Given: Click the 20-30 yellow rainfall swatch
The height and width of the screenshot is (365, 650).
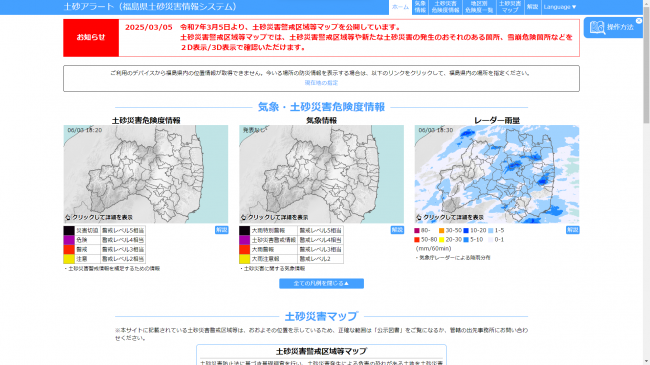Looking at the screenshot, I should click(441, 240).
